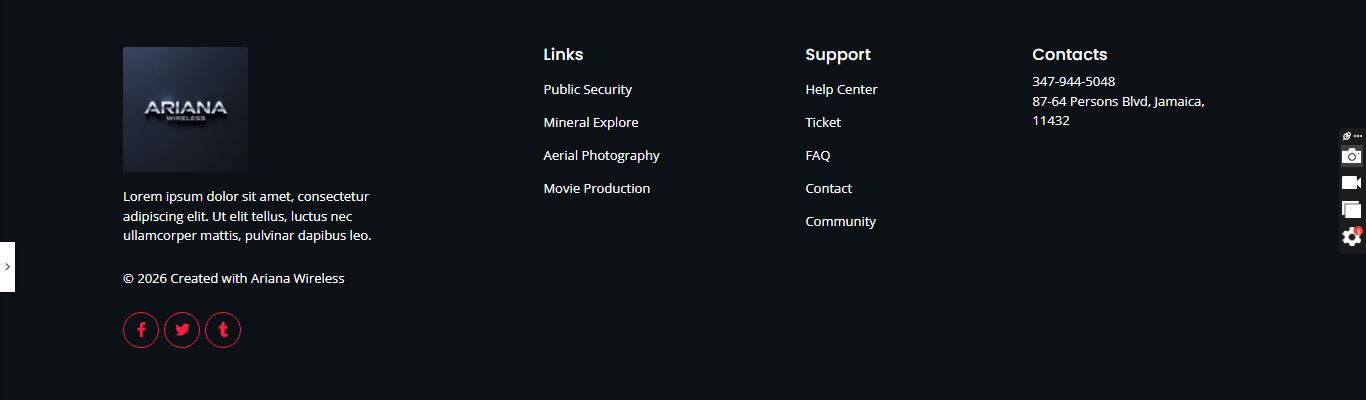Open the Twitter social icon
Viewport: 1366px width, 400px height.
[182, 330]
